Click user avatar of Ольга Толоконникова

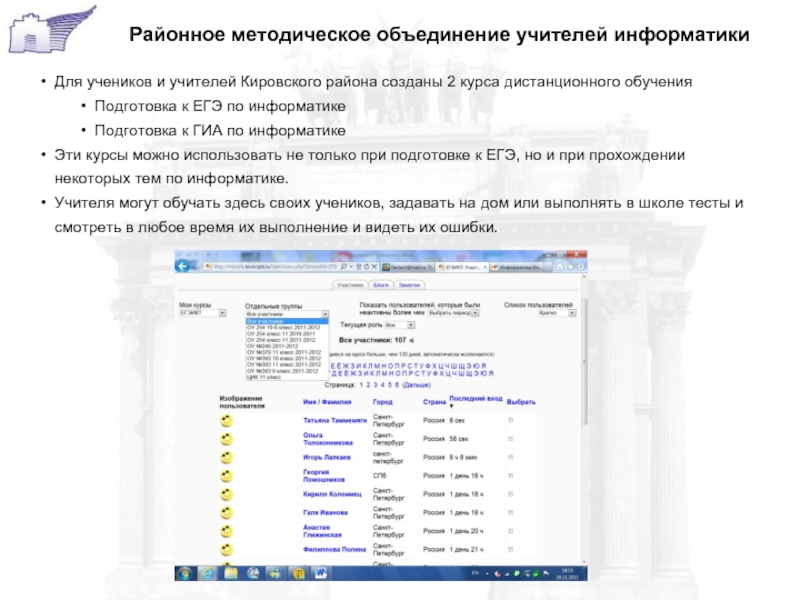tap(226, 439)
